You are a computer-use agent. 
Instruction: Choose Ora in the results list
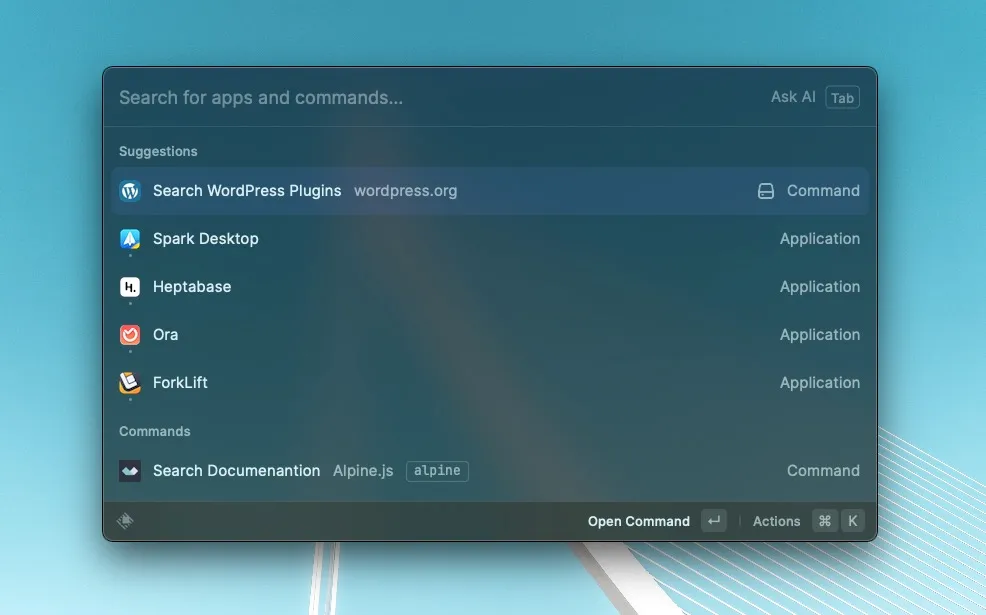166,335
